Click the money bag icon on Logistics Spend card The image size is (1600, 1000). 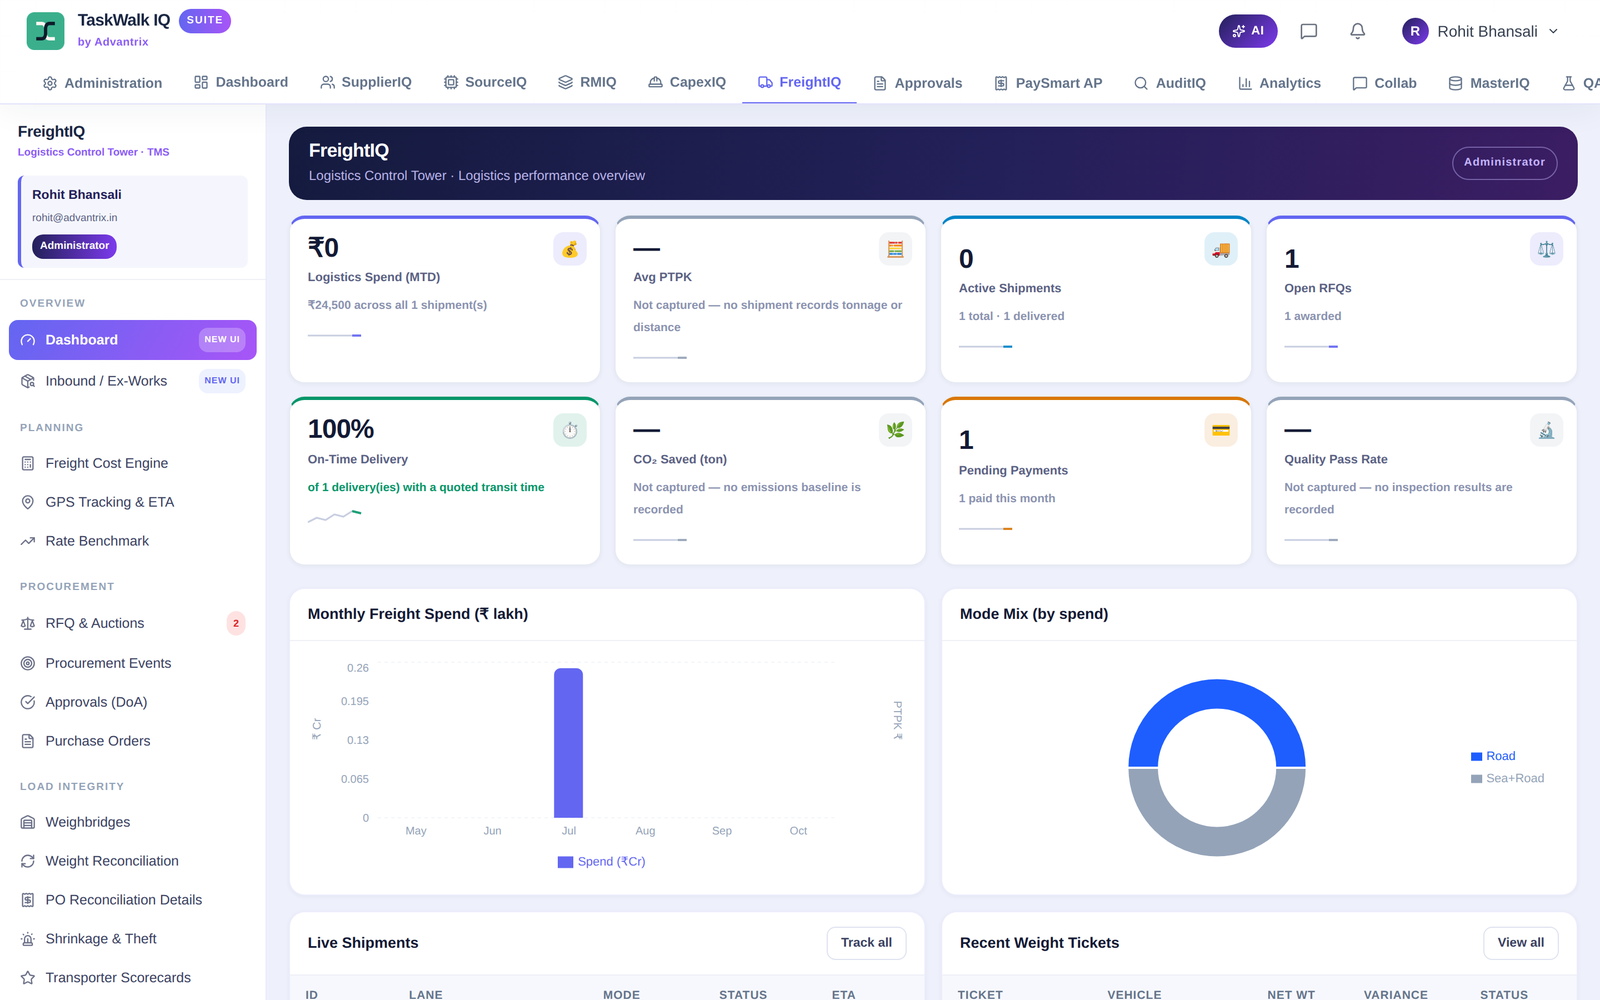point(570,249)
